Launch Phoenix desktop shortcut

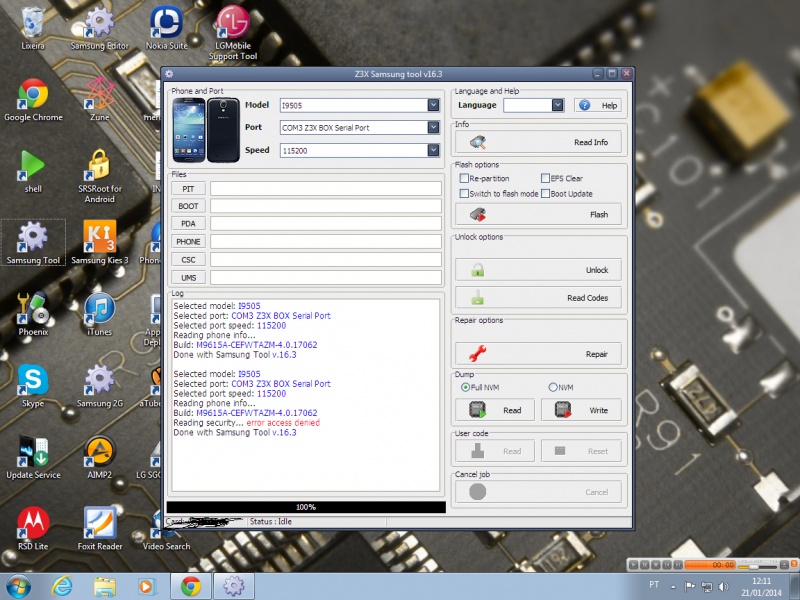pyautogui.click(x=33, y=314)
